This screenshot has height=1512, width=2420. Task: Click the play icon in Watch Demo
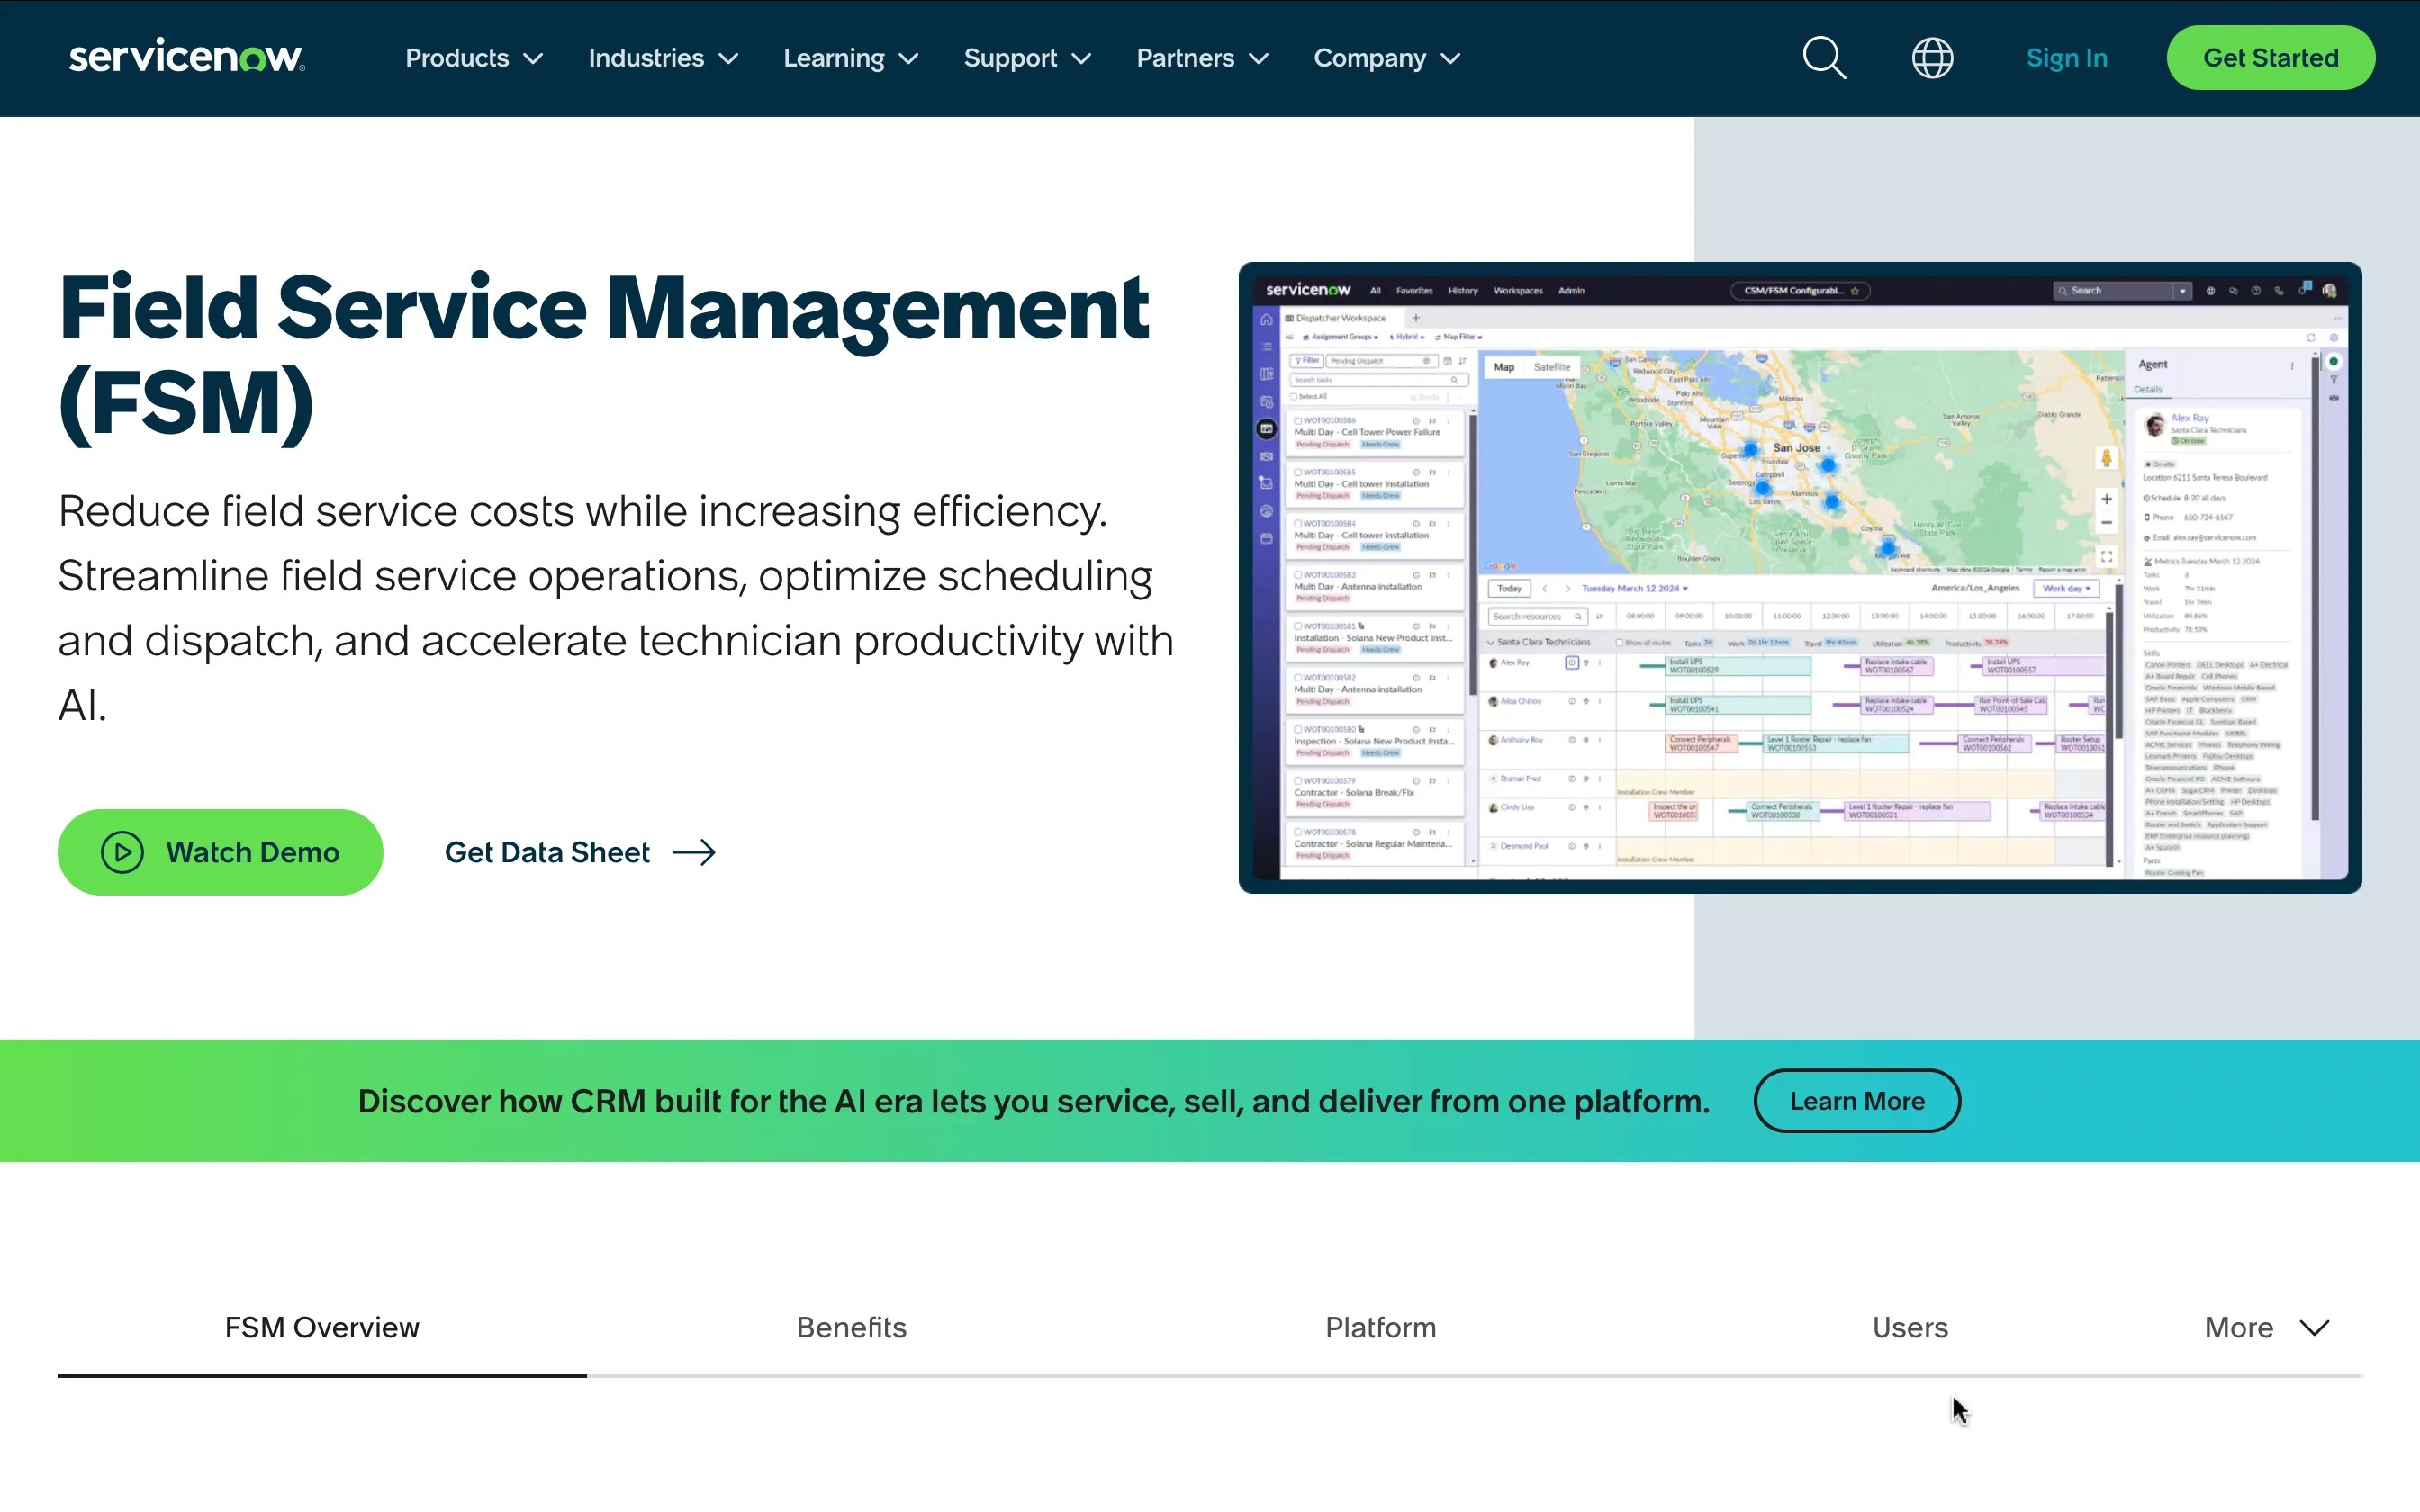[x=122, y=852]
